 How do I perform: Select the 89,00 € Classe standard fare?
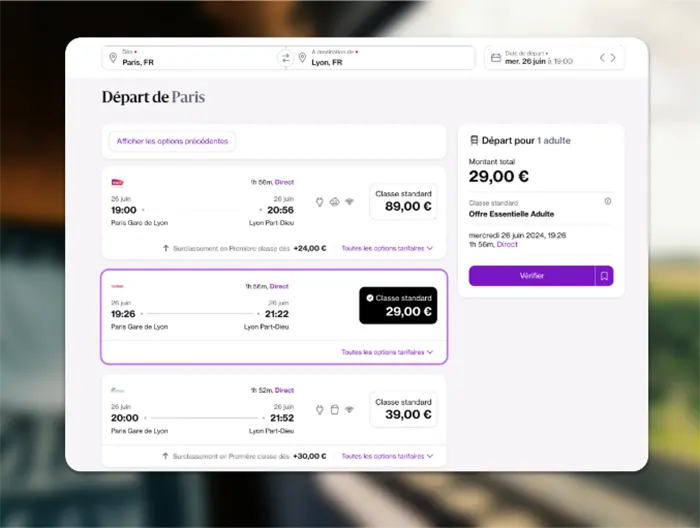pyautogui.click(x=403, y=201)
